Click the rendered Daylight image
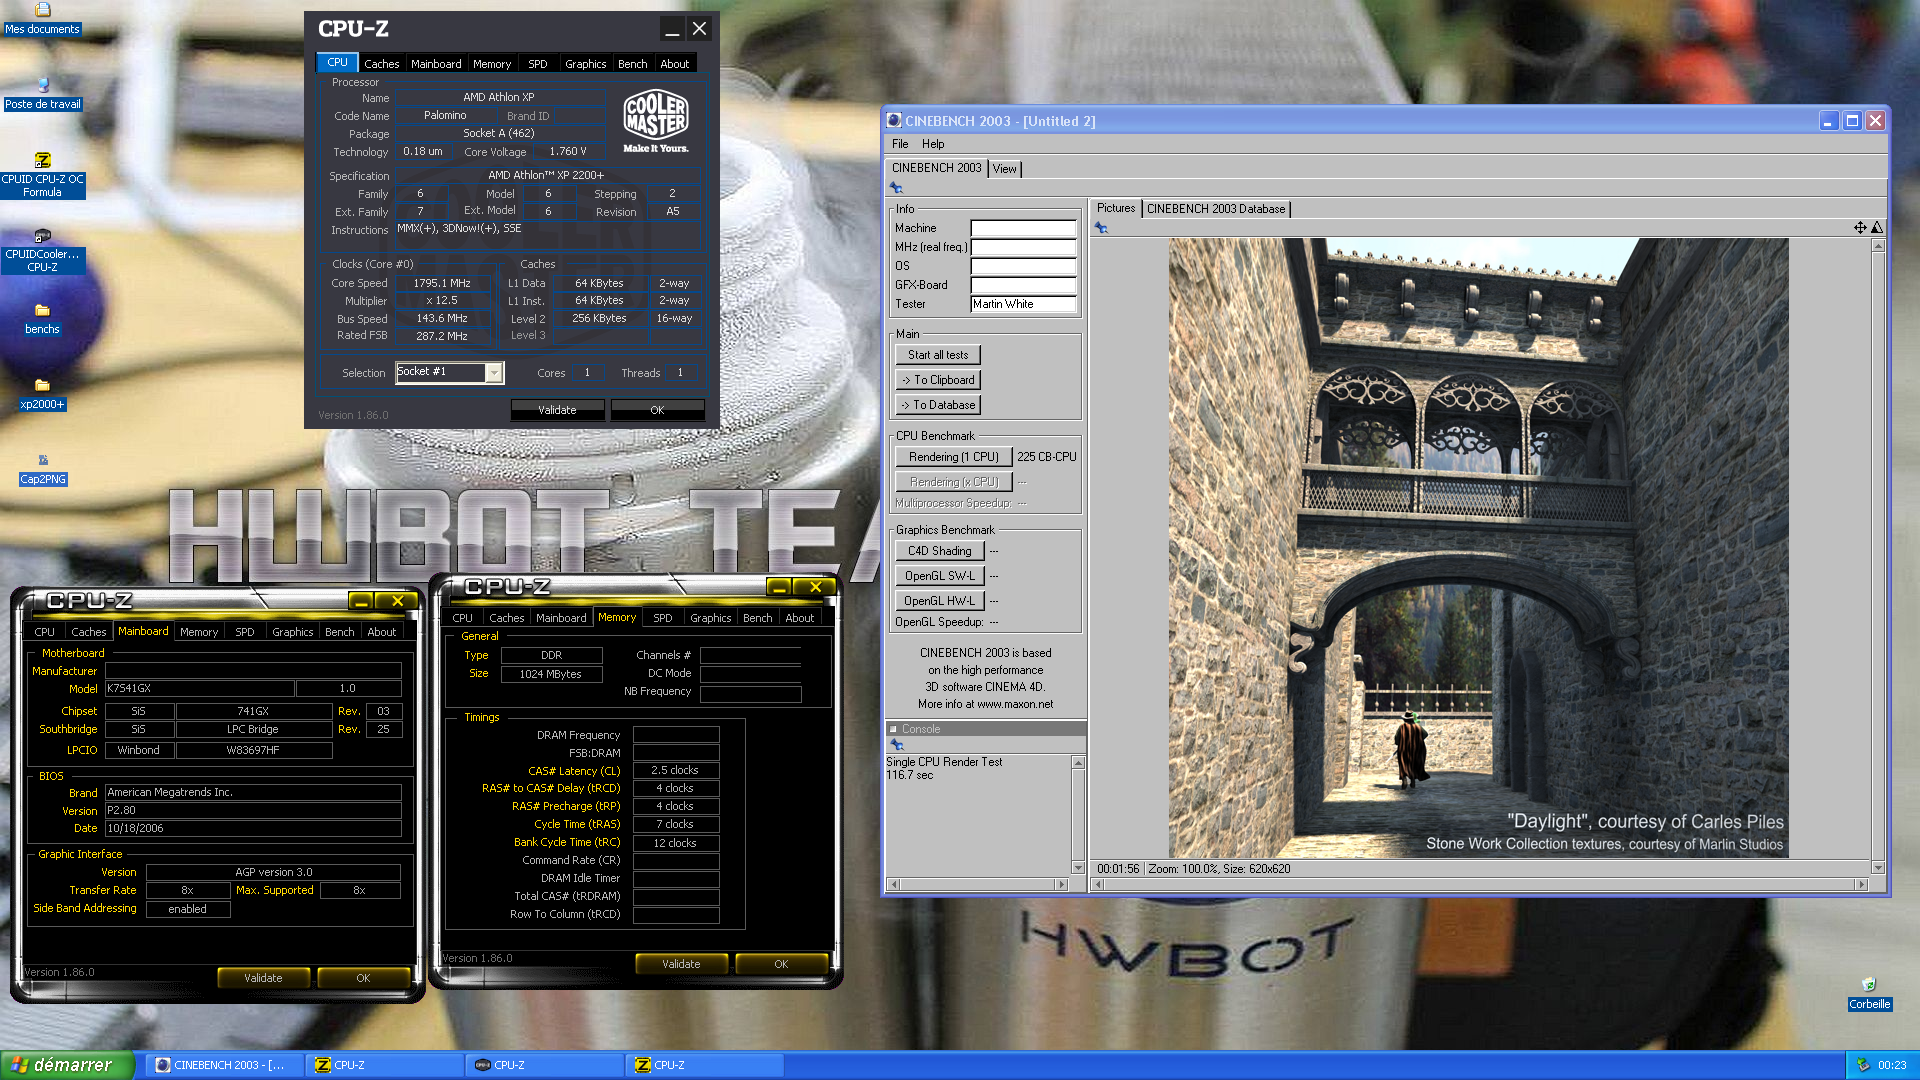 [1478, 547]
